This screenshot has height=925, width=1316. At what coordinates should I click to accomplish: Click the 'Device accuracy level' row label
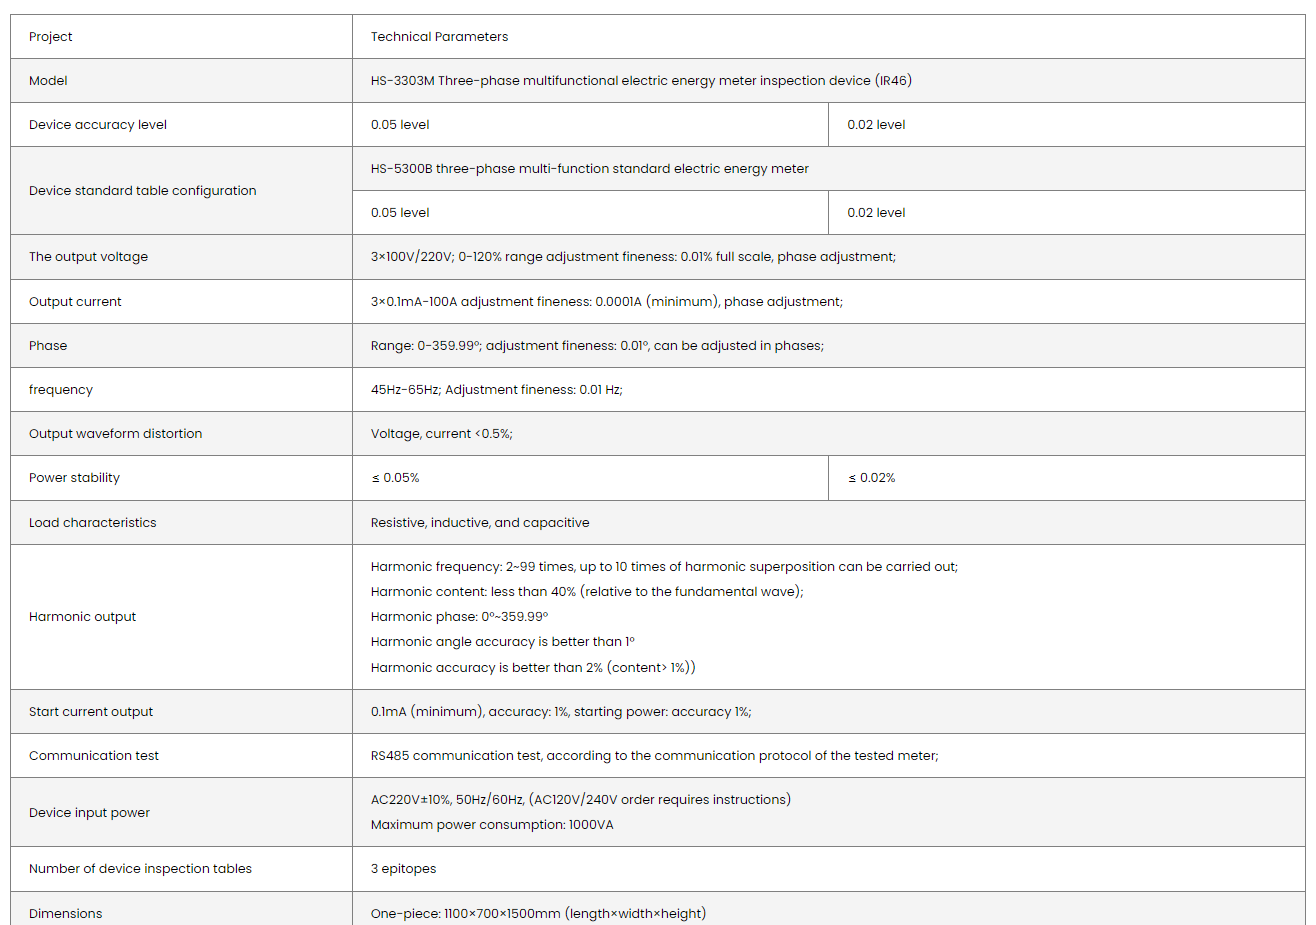click(98, 125)
